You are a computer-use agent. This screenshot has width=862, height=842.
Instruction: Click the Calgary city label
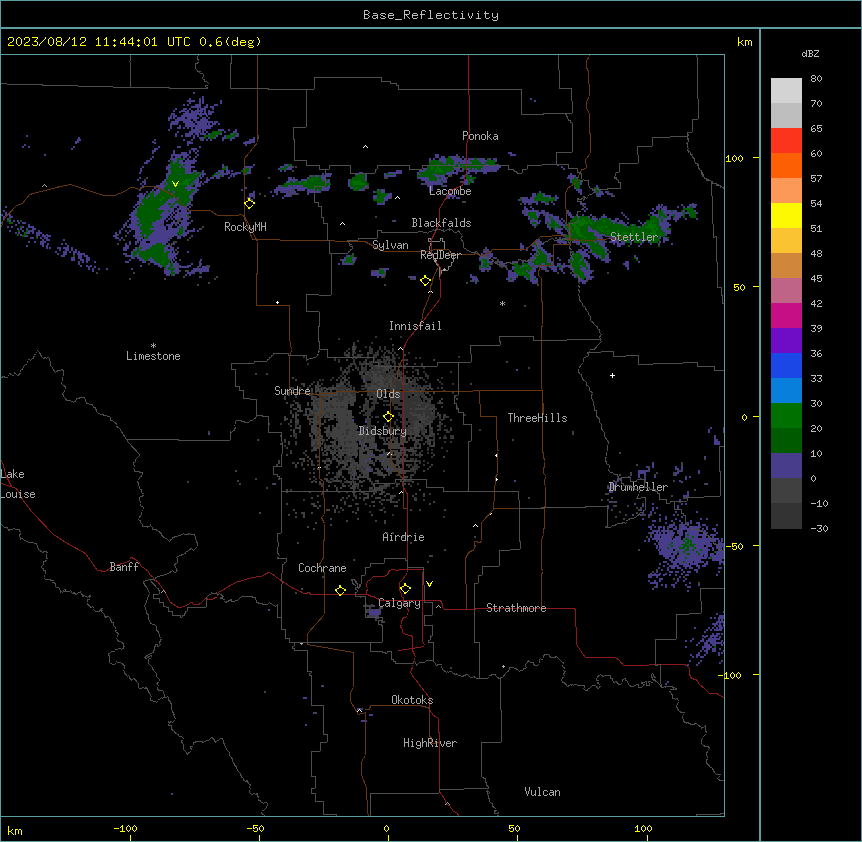pos(399,603)
